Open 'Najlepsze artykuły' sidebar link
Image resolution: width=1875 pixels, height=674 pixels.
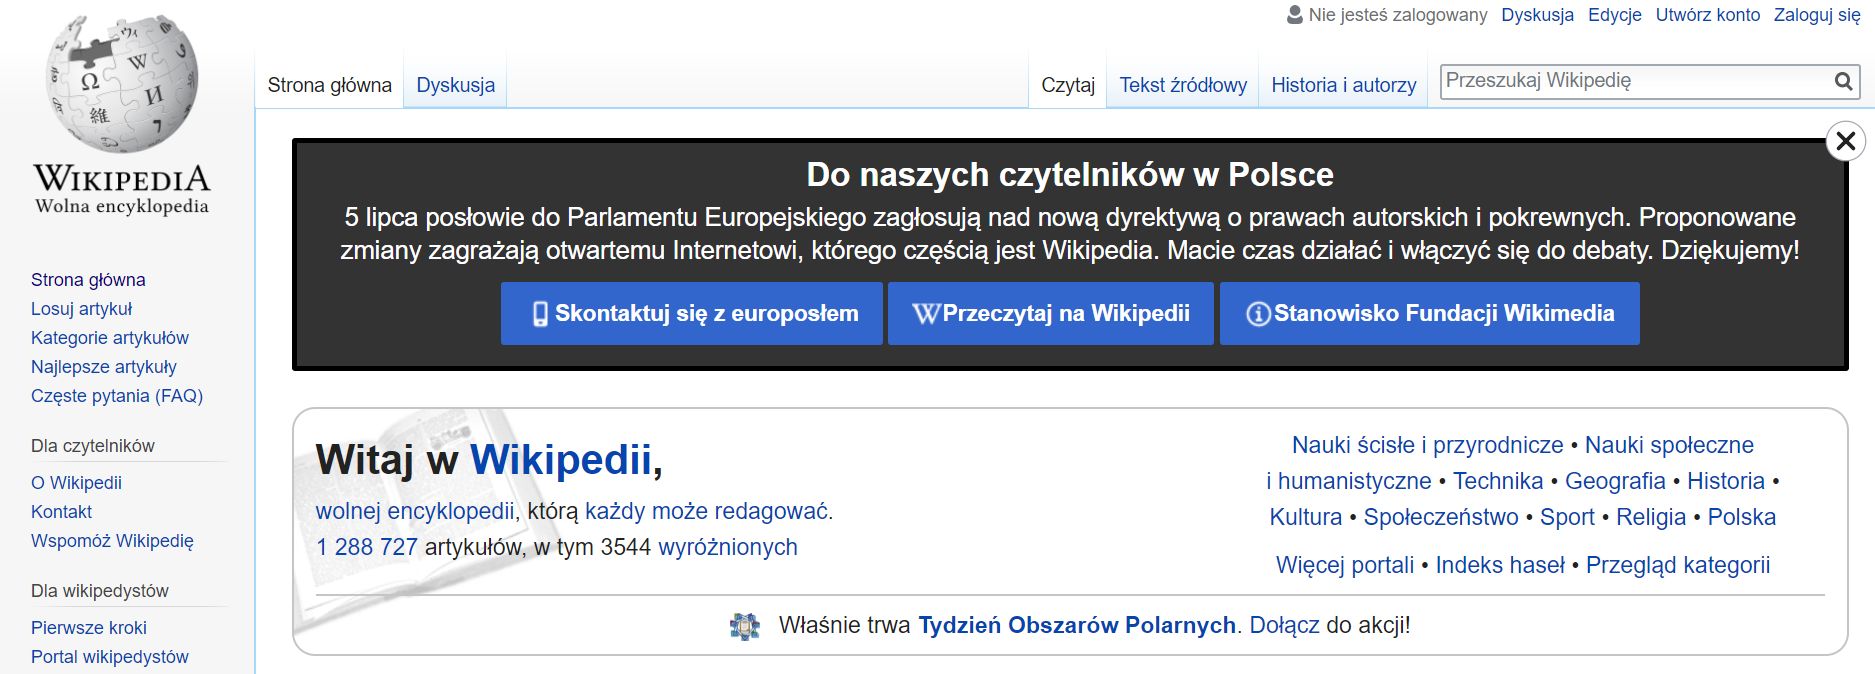click(x=104, y=367)
